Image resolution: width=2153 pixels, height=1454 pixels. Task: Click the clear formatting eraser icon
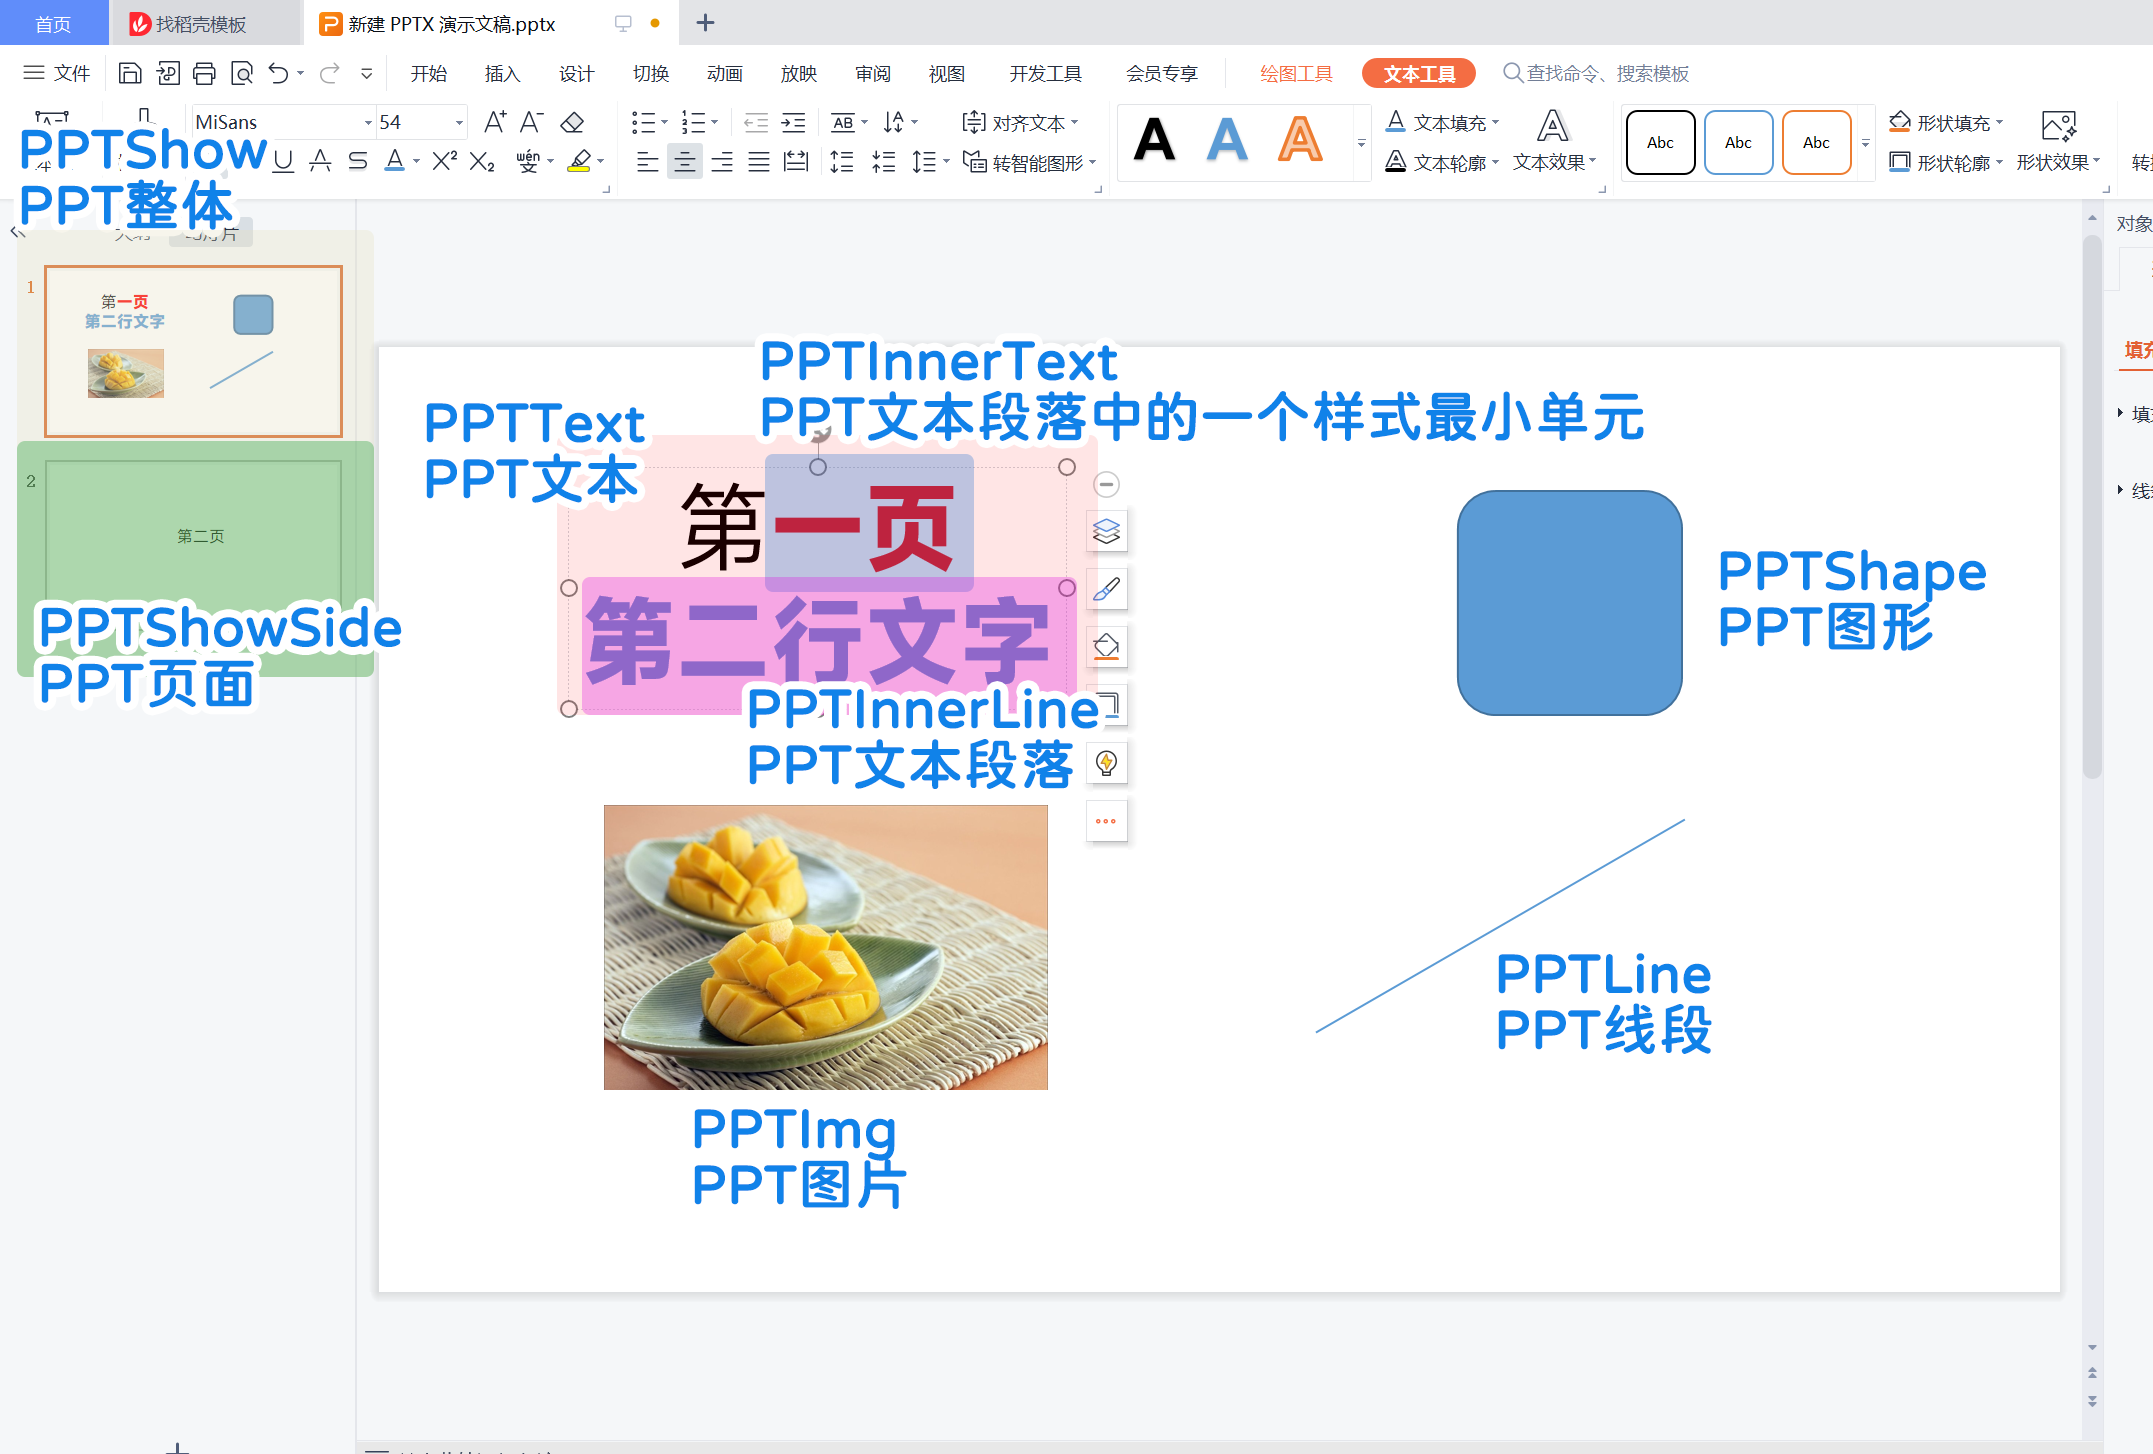coord(572,122)
